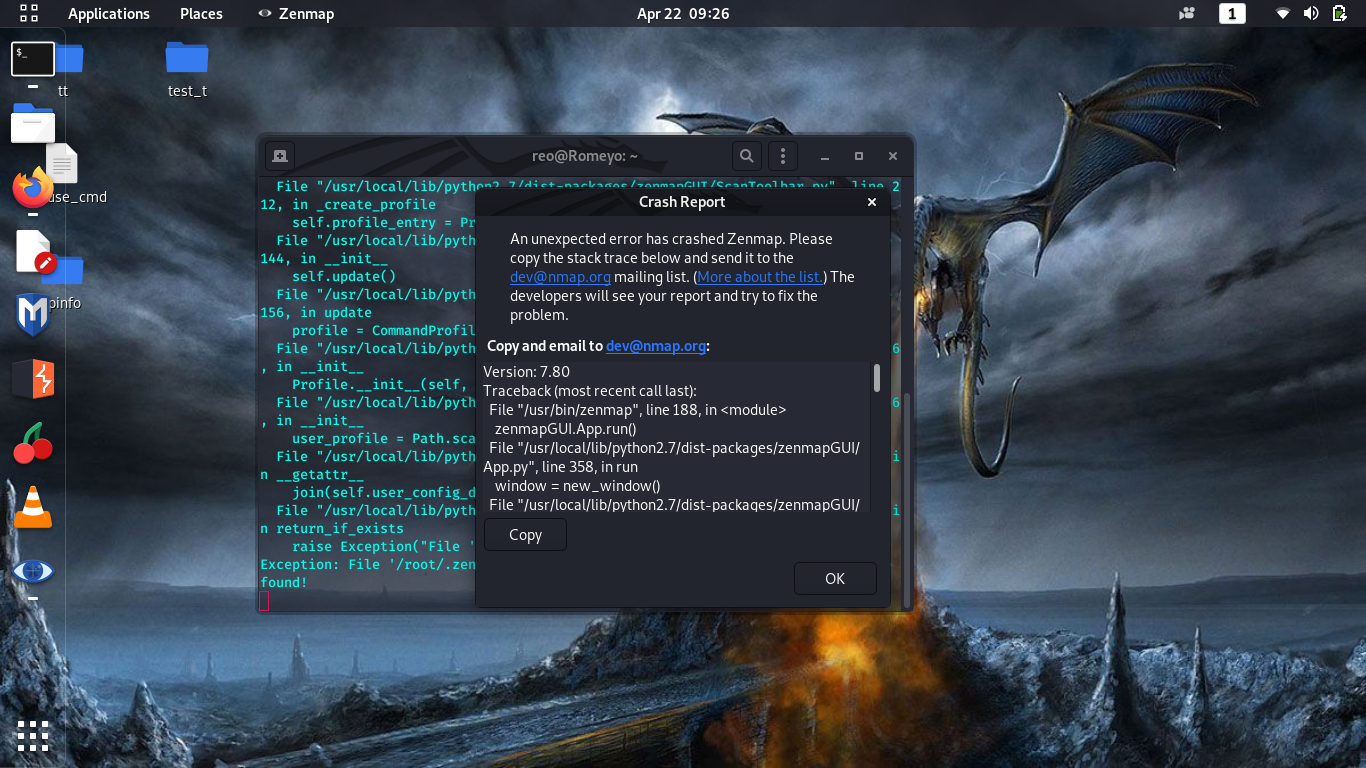Close the Crash Report dialog
This screenshot has width=1366, height=768.
(872, 202)
